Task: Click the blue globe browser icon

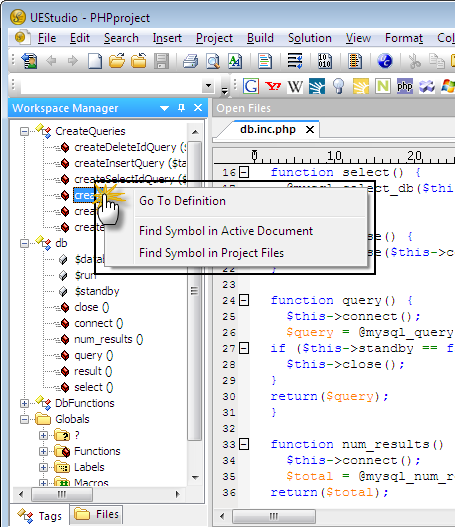Action: coord(385,61)
